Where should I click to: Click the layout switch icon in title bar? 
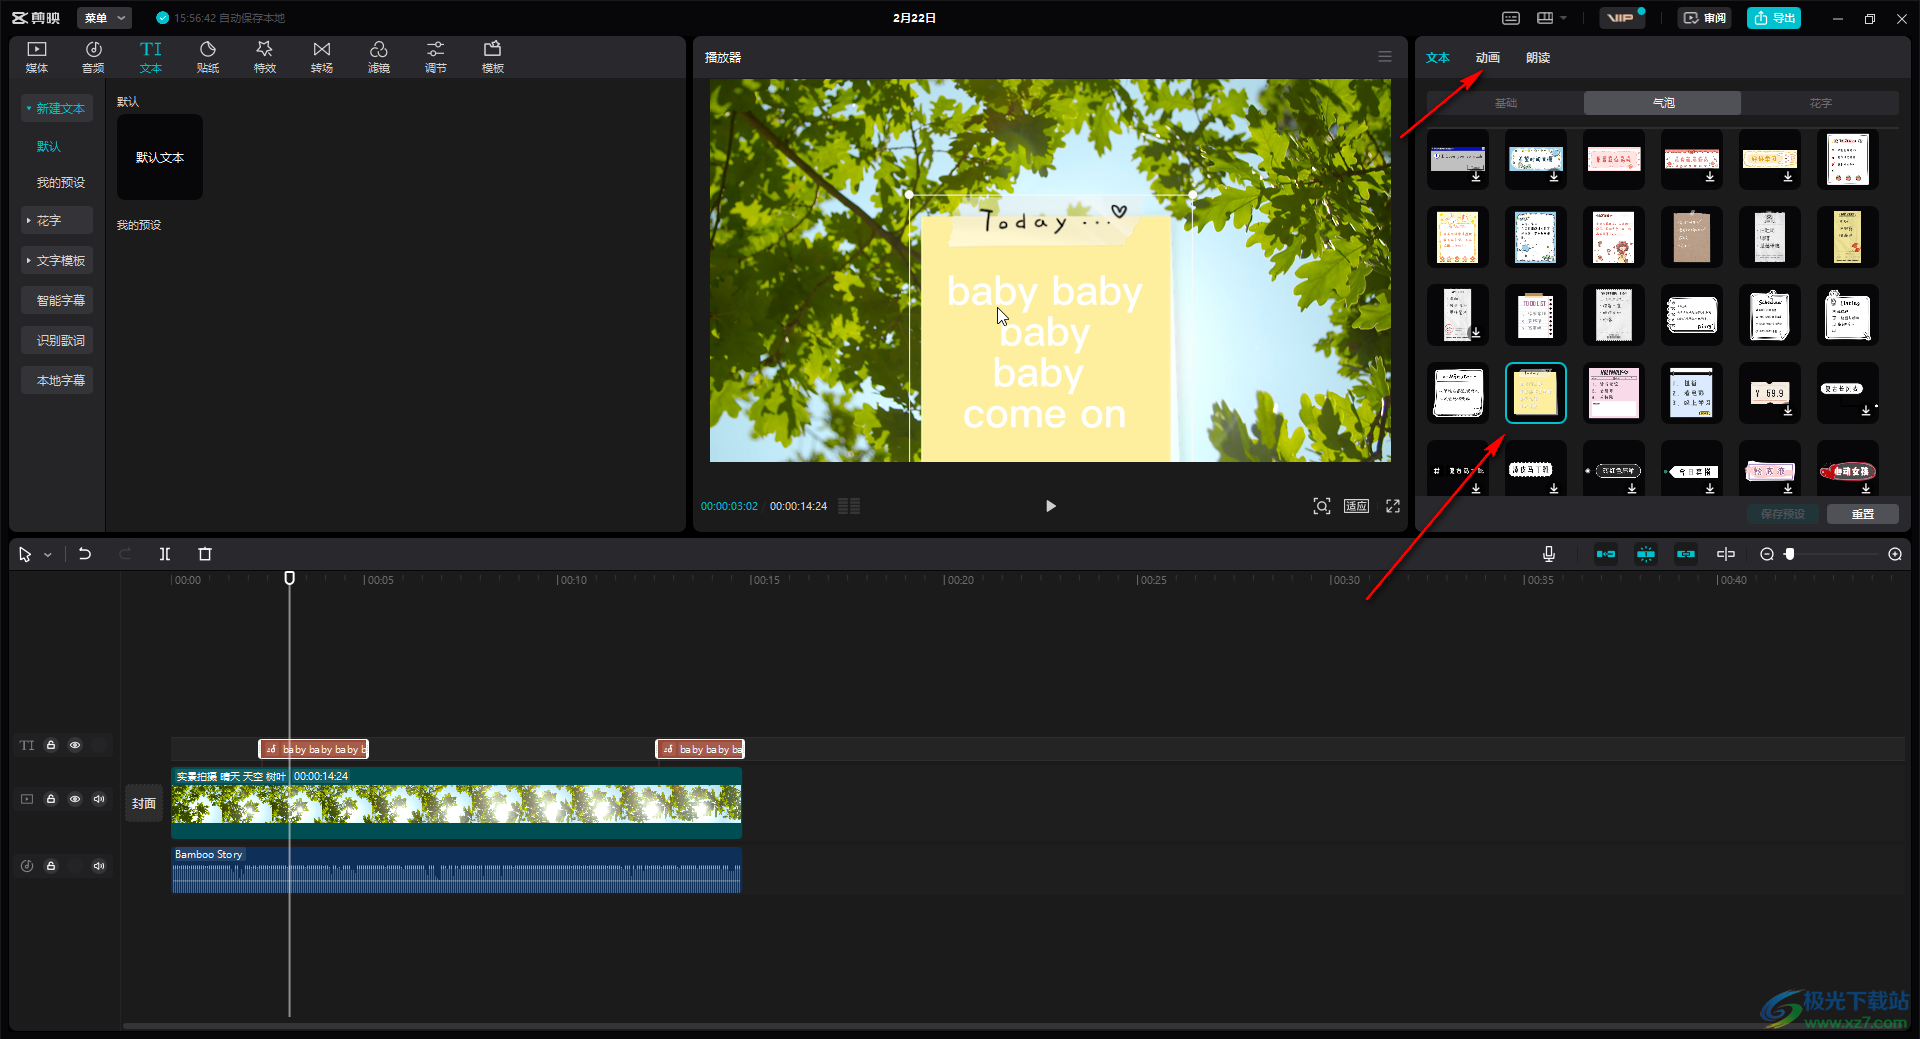[x=1545, y=18]
